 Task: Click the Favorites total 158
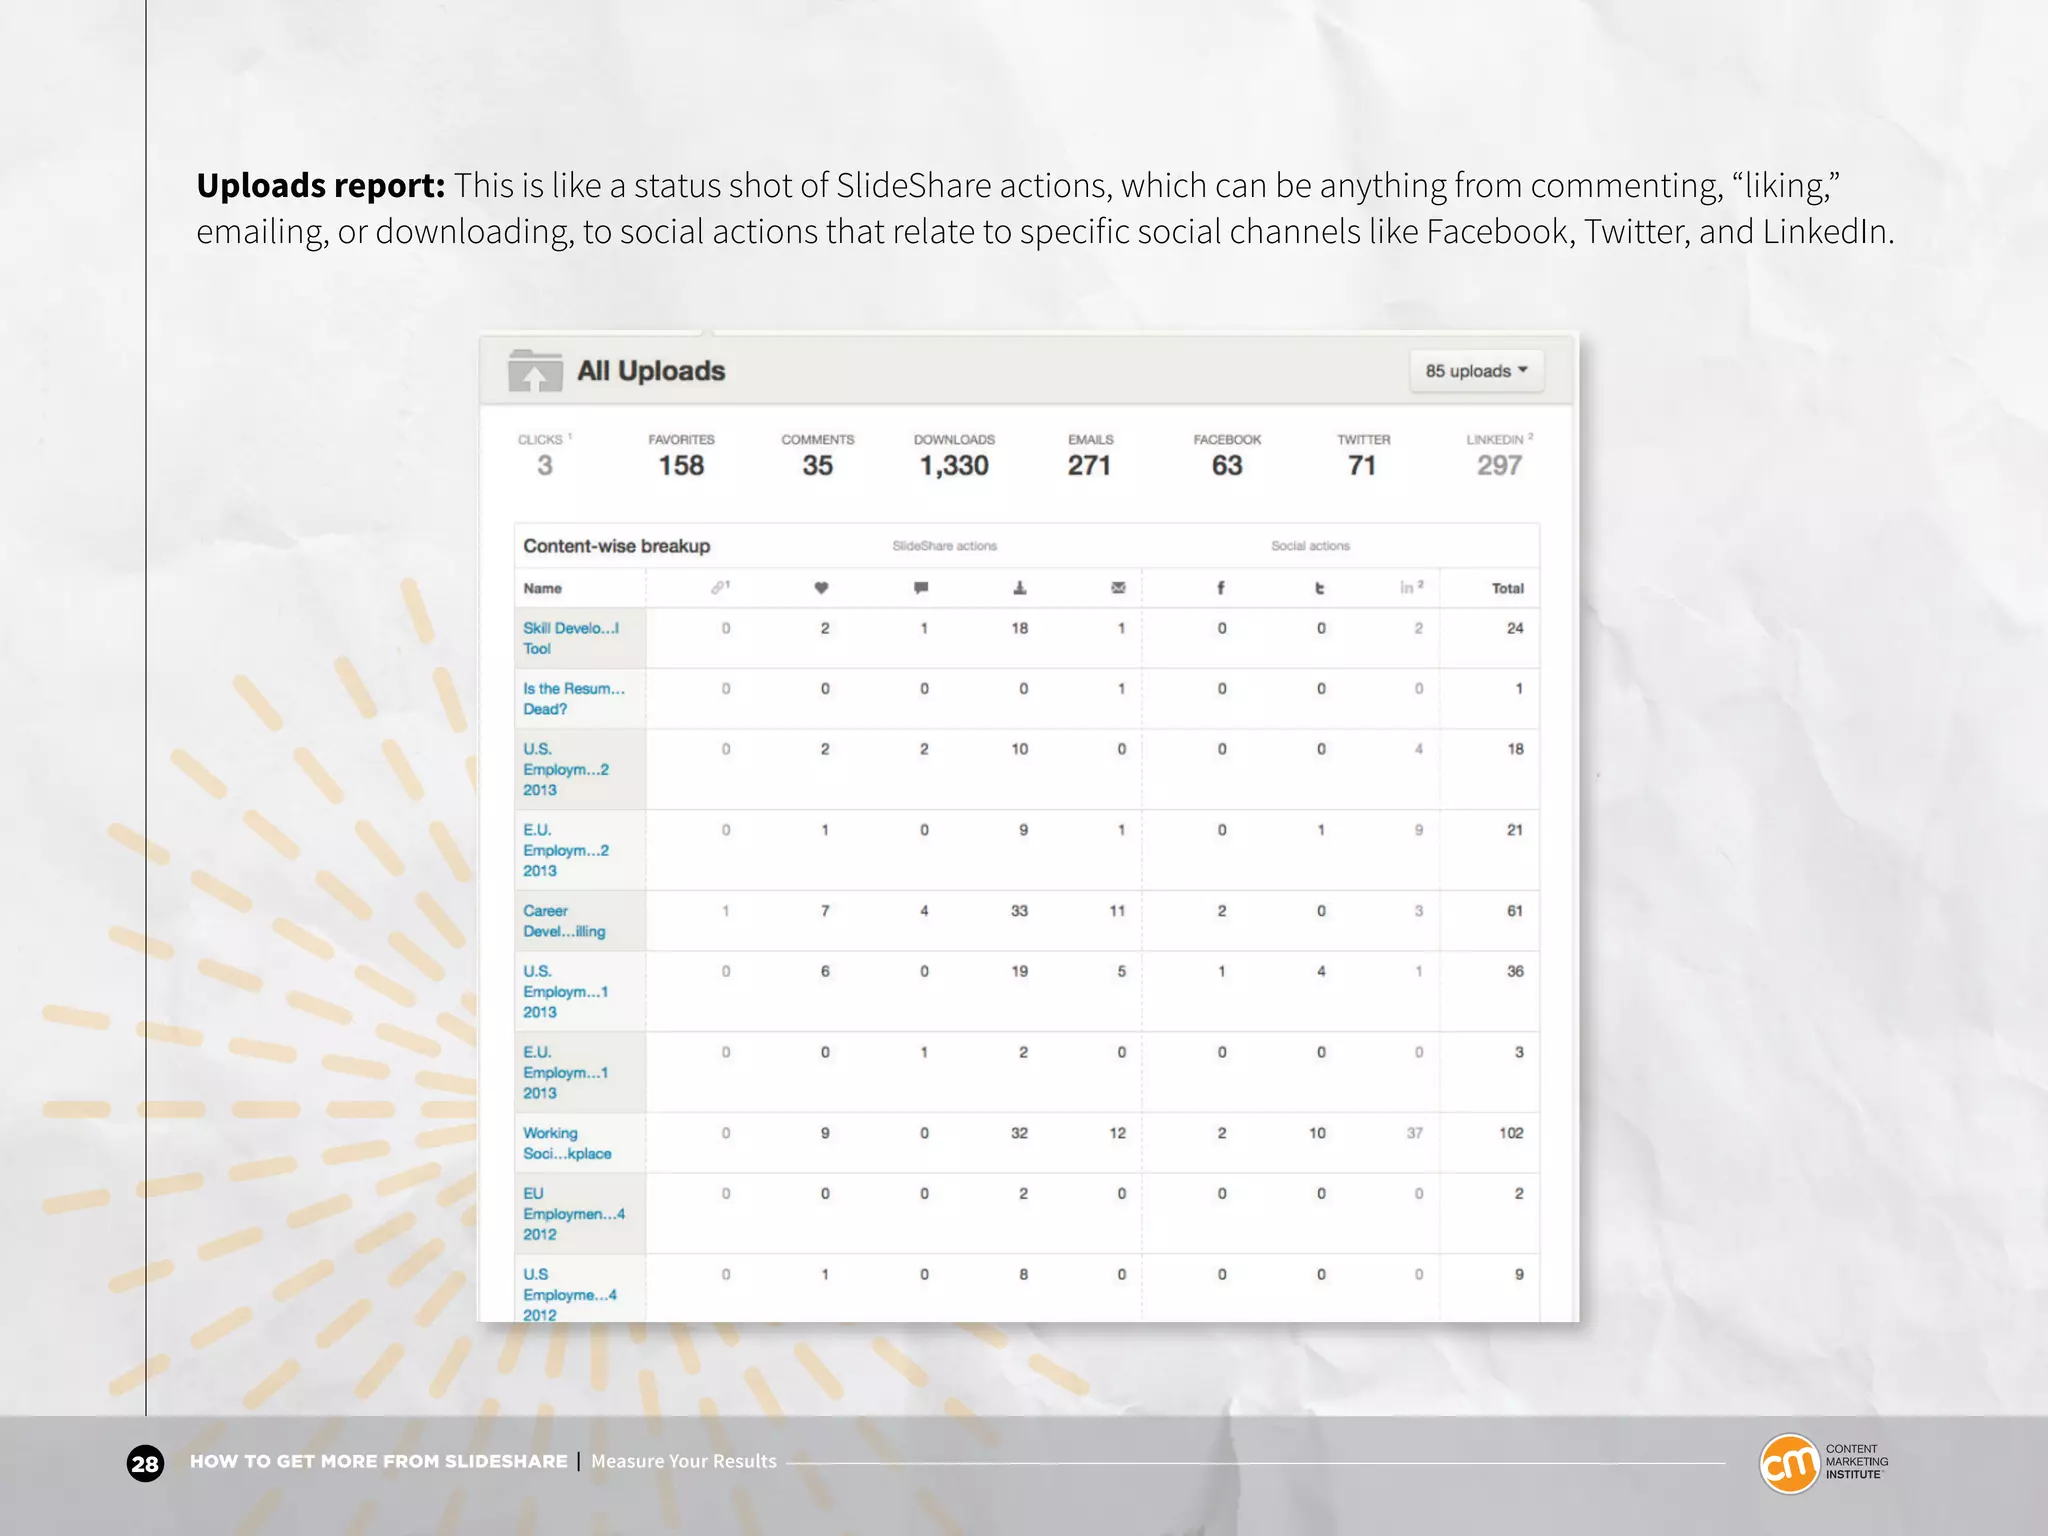[681, 465]
